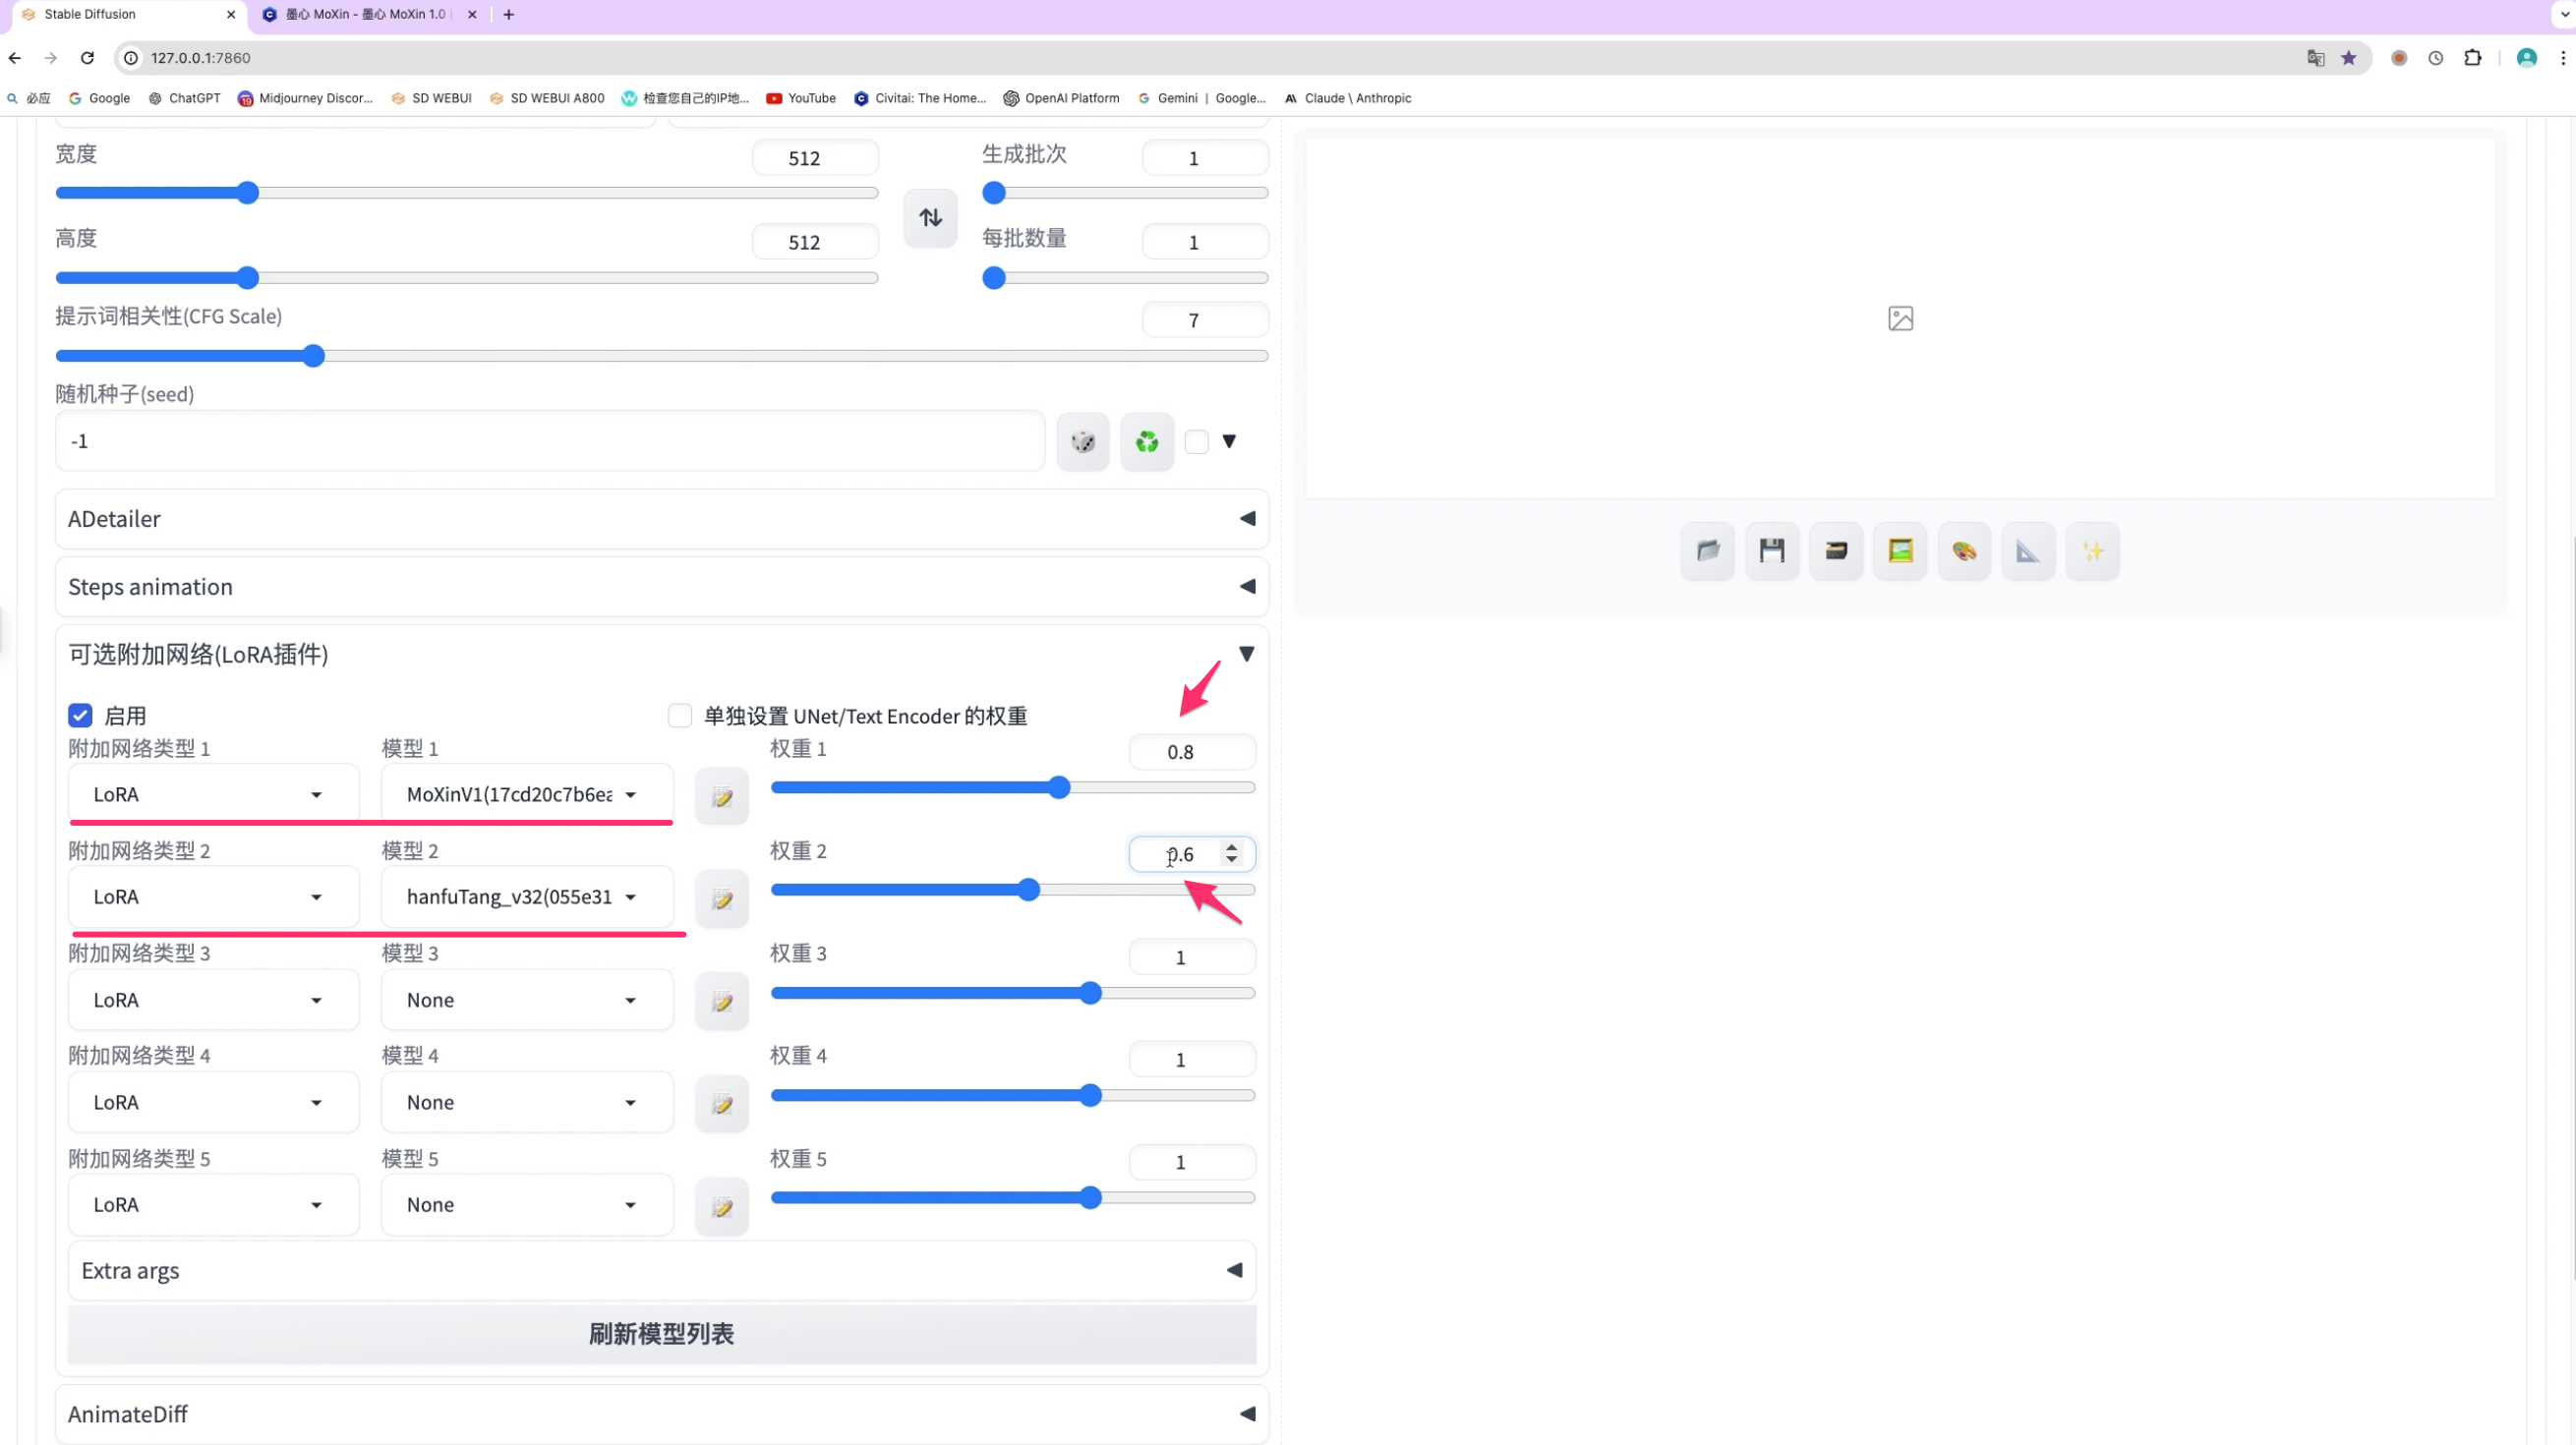Click the dice random seed button
This screenshot has width=2576, height=1445.
click(x=1083, y=441)
